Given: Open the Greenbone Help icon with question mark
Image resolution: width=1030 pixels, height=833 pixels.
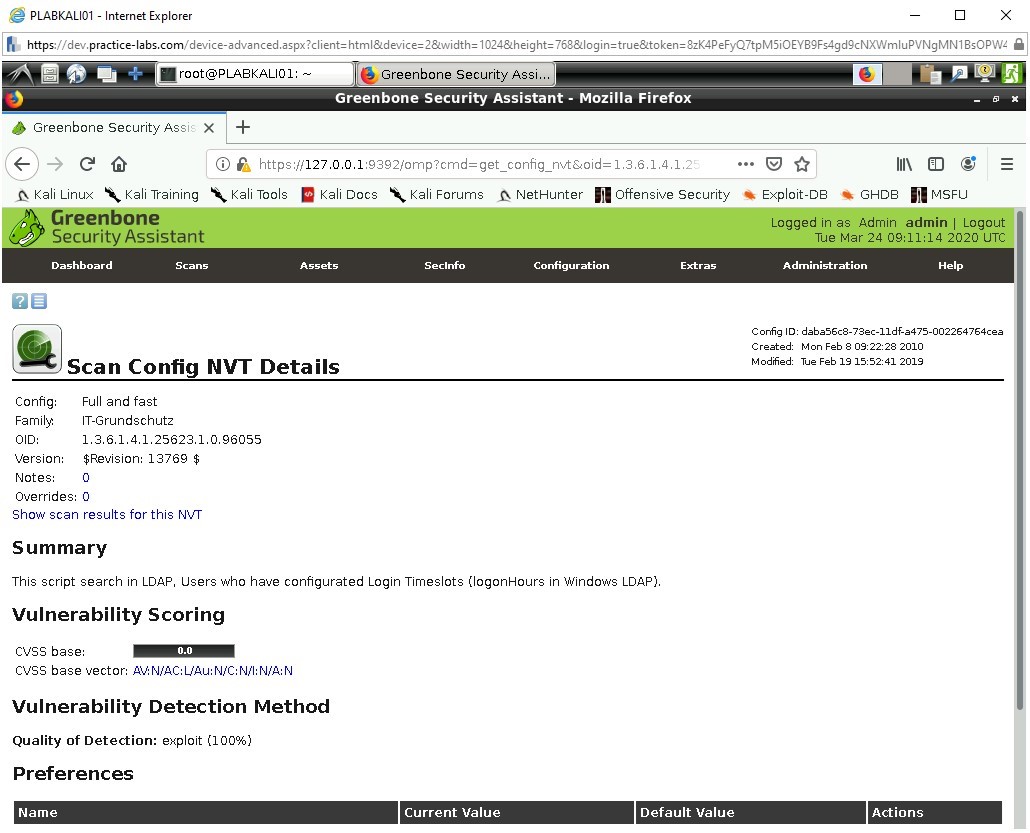Looking at the screenshot, I should pos(18,300).
